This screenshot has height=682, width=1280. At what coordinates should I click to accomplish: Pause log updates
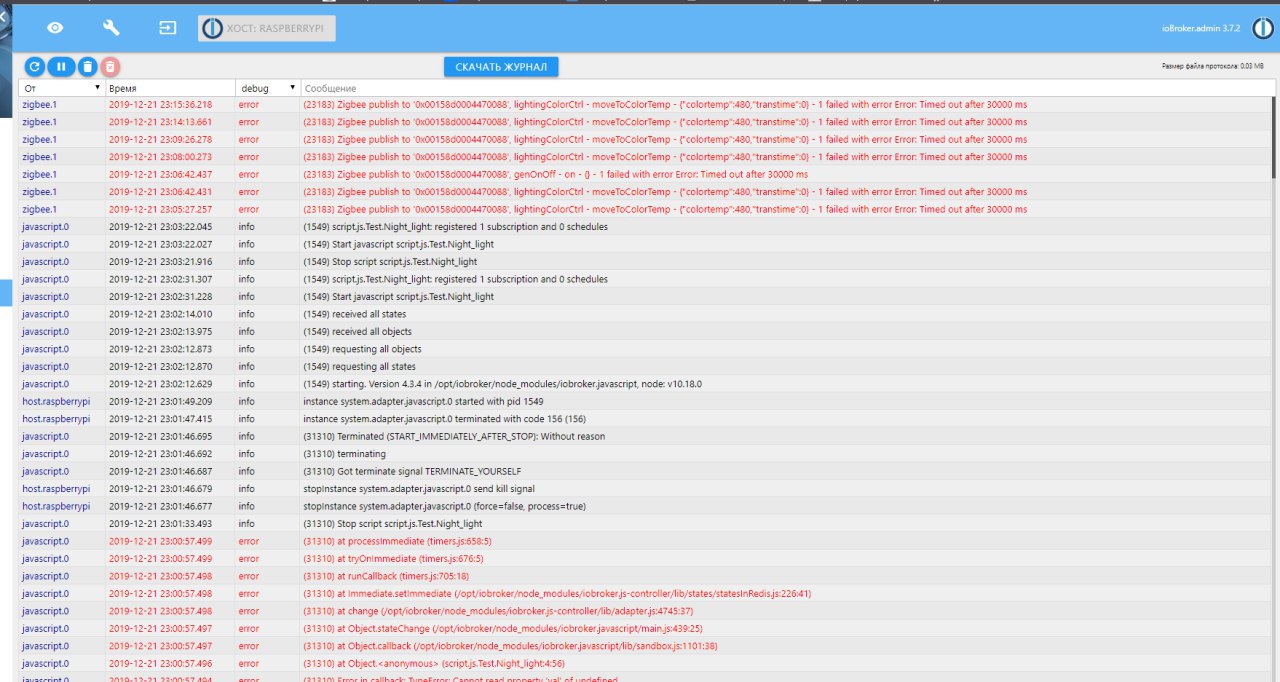tap(60, 66)
